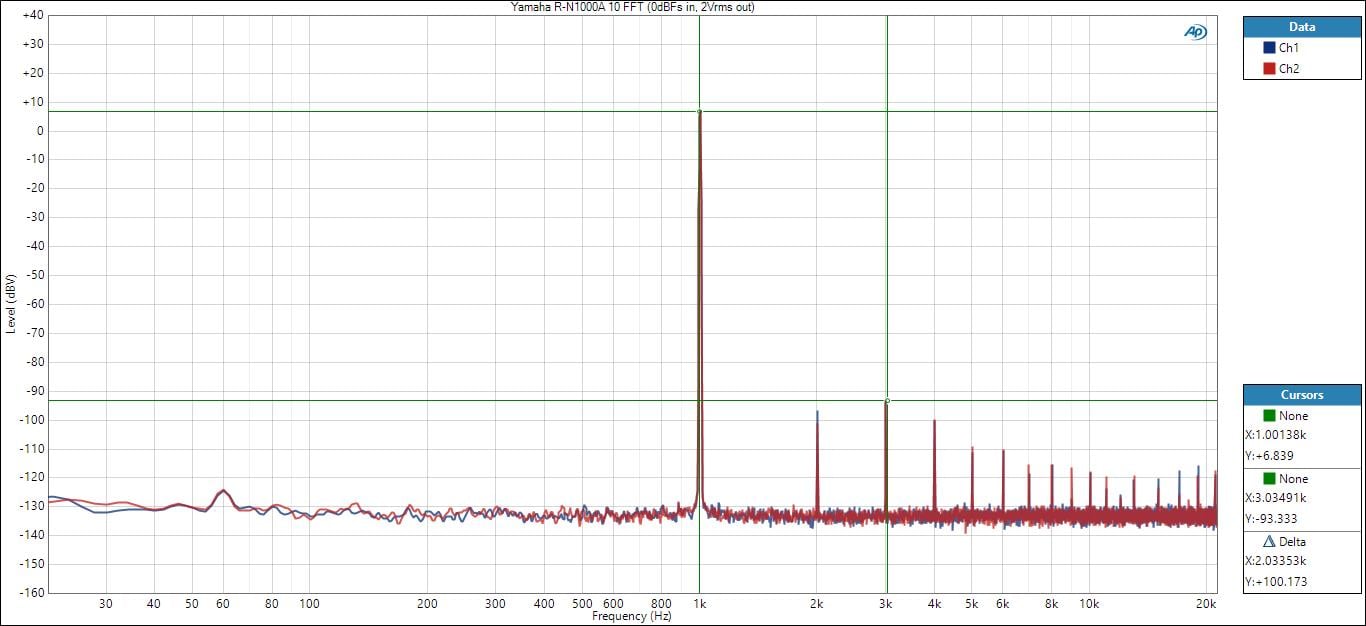Image resolution: width=1366 pixels, height=626 pixels.
Task: Select the delta Y:+100.173 value
Action: point(1276,582)
